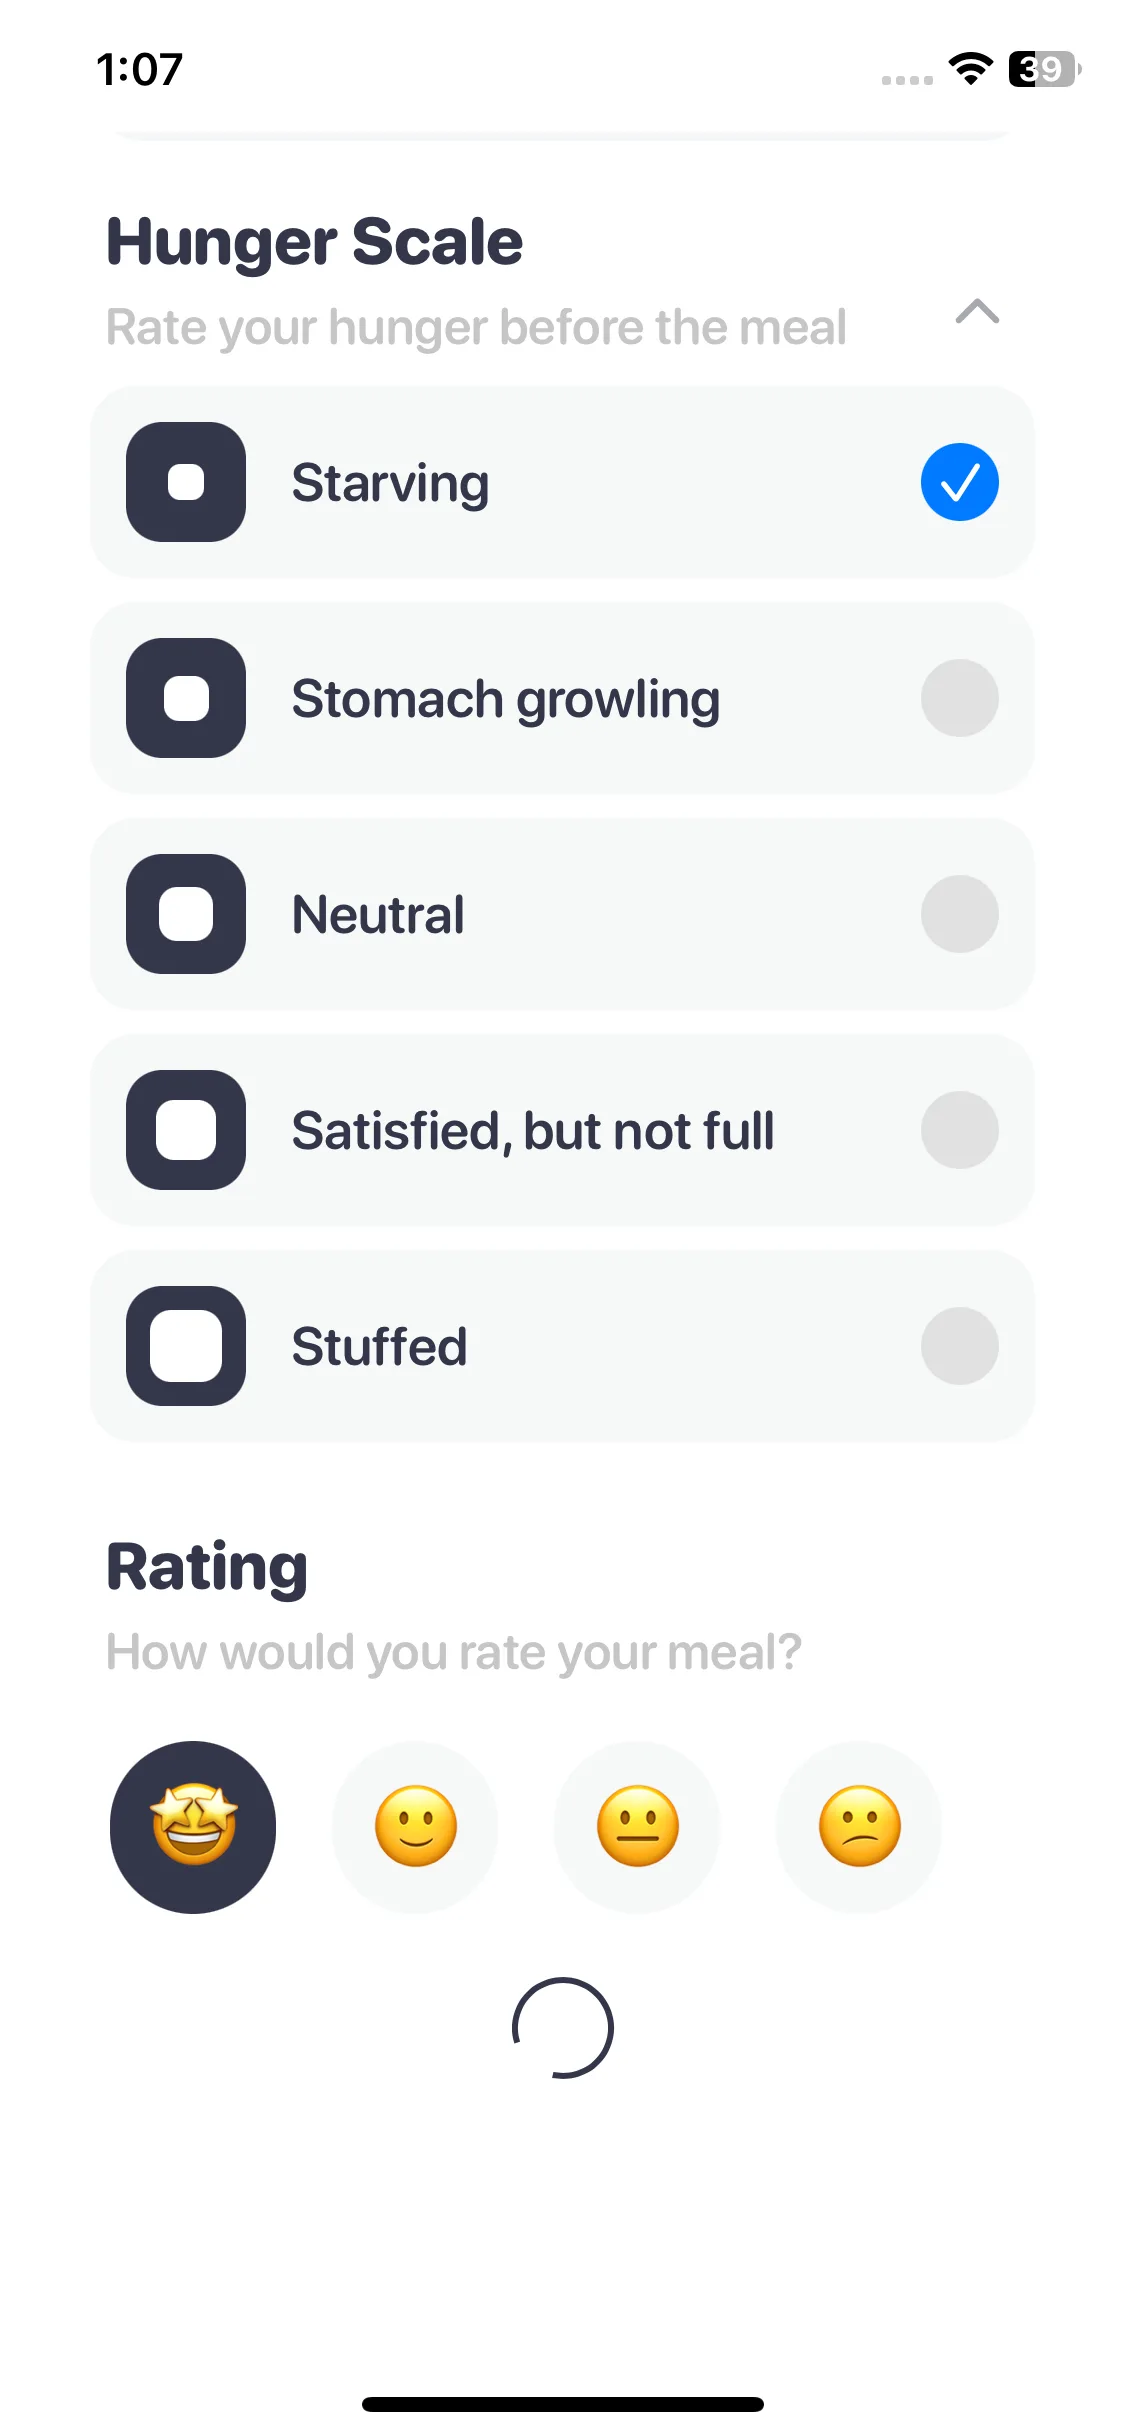Screen dimensions: 1125x2436
Task: Select the Neutral radio circle
Action: (x=960, y=914)
